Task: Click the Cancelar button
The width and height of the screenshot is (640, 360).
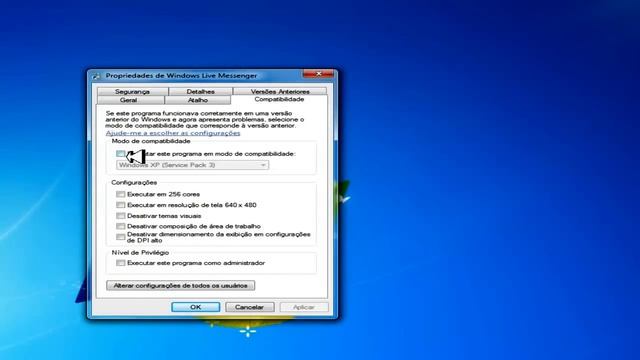Action: (249, 307)
